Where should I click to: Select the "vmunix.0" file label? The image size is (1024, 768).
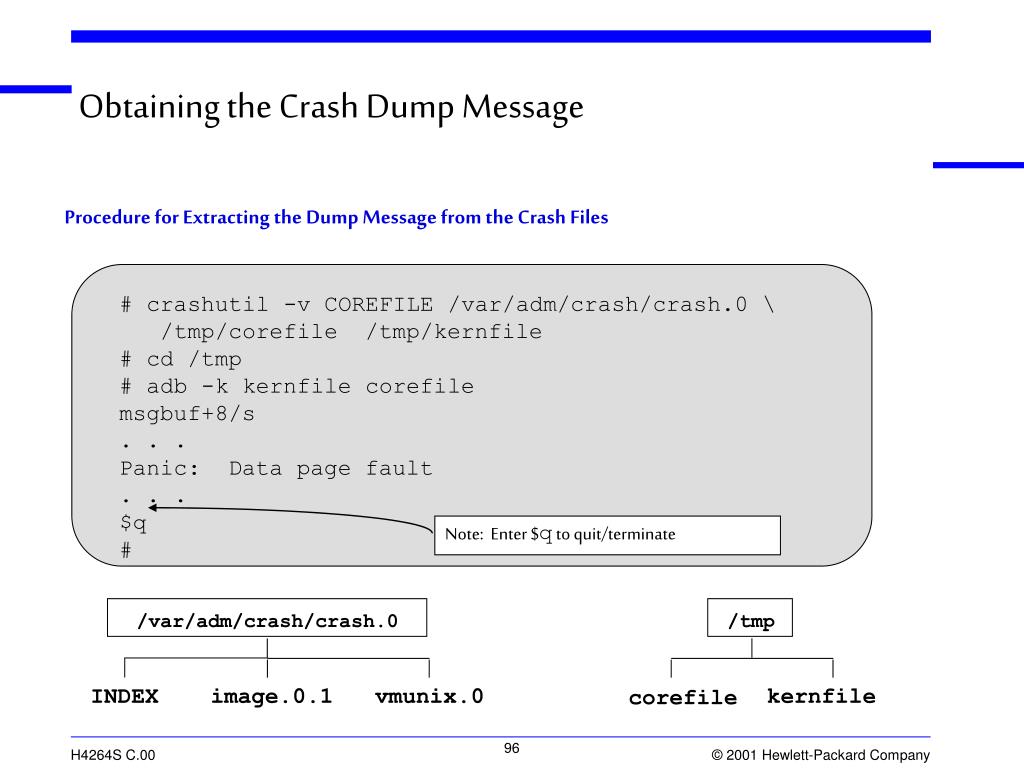click(x=429, y=696)
